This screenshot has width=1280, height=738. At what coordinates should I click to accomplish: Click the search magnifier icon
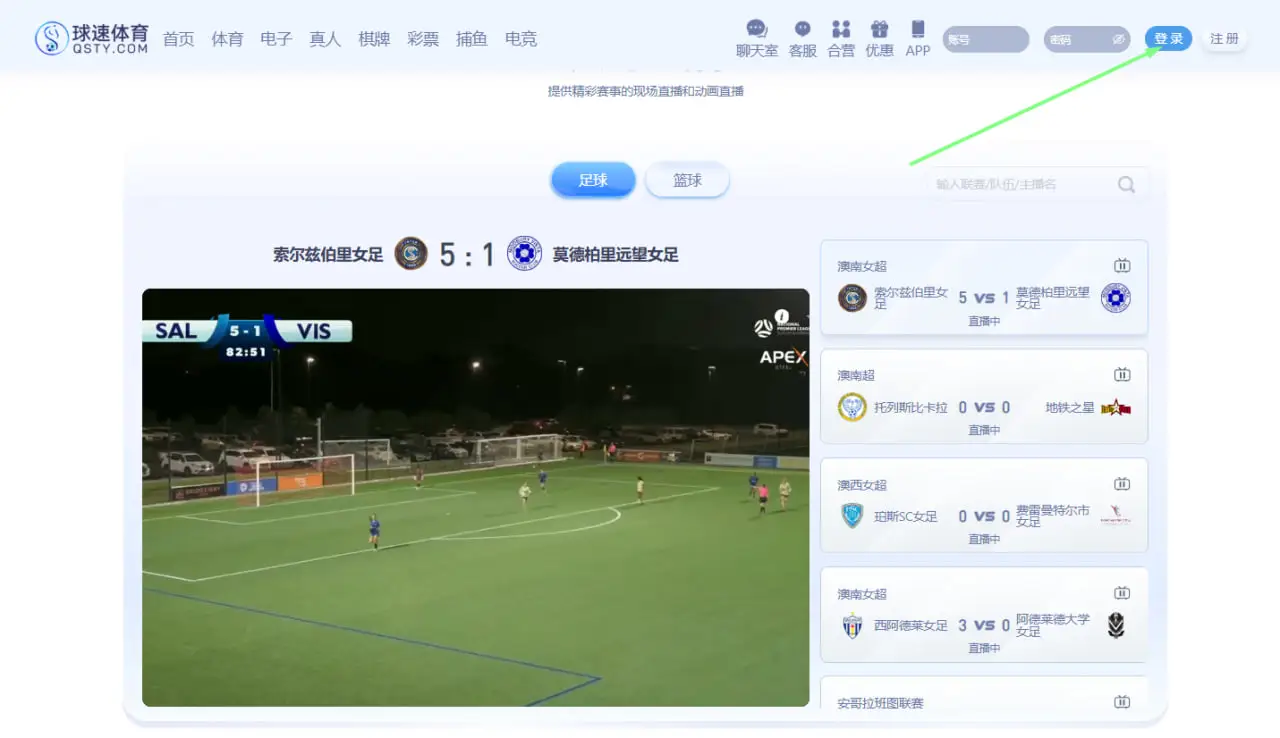(1126, 184)
